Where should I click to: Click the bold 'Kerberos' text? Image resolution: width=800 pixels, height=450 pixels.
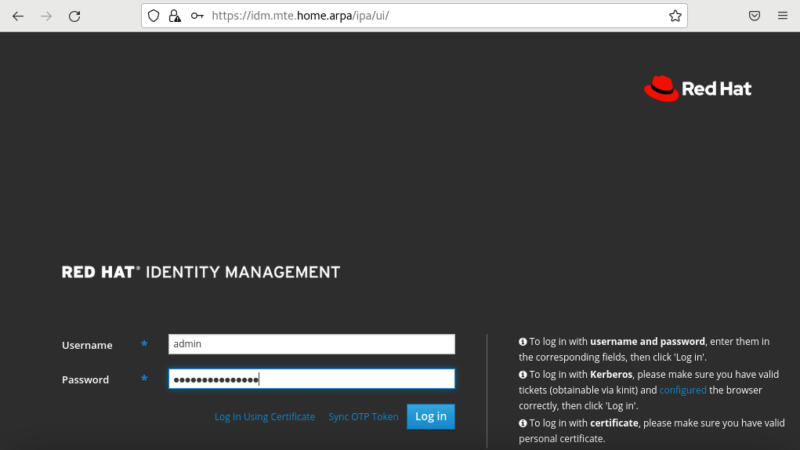611,374
